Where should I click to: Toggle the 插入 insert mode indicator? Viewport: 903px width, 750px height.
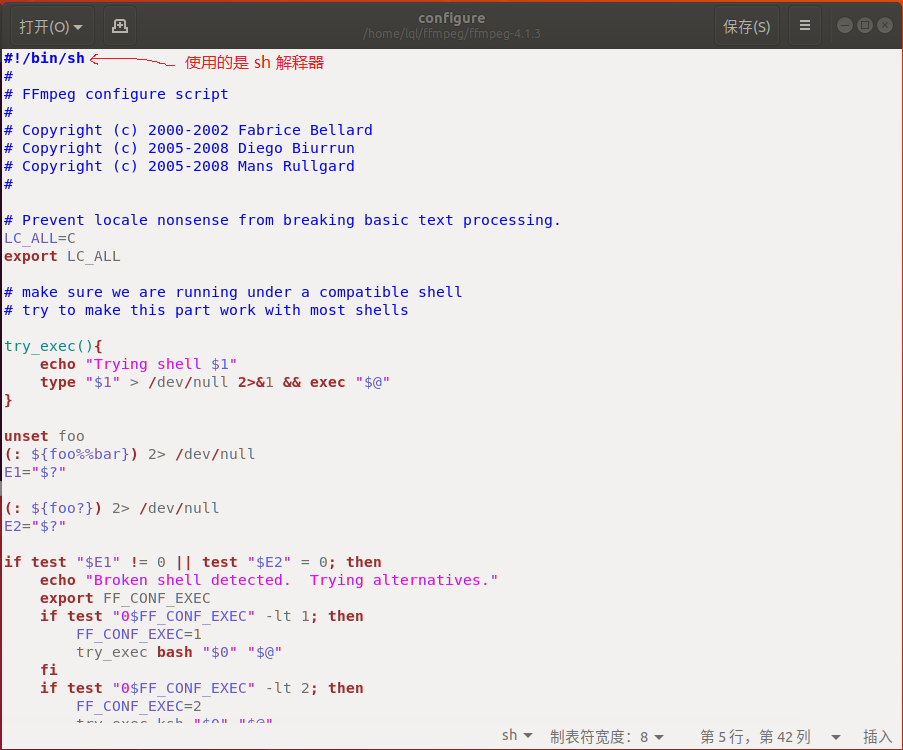877,737
